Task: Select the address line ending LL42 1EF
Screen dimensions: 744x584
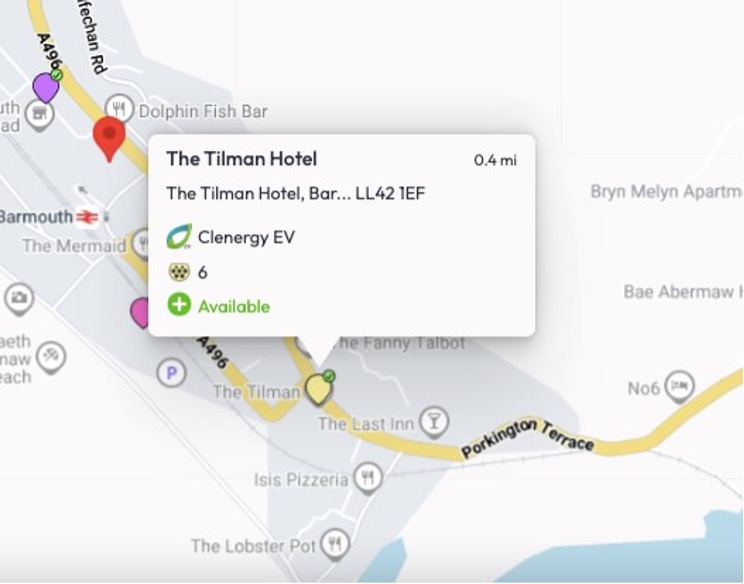Action: click(x=296, y=194)
